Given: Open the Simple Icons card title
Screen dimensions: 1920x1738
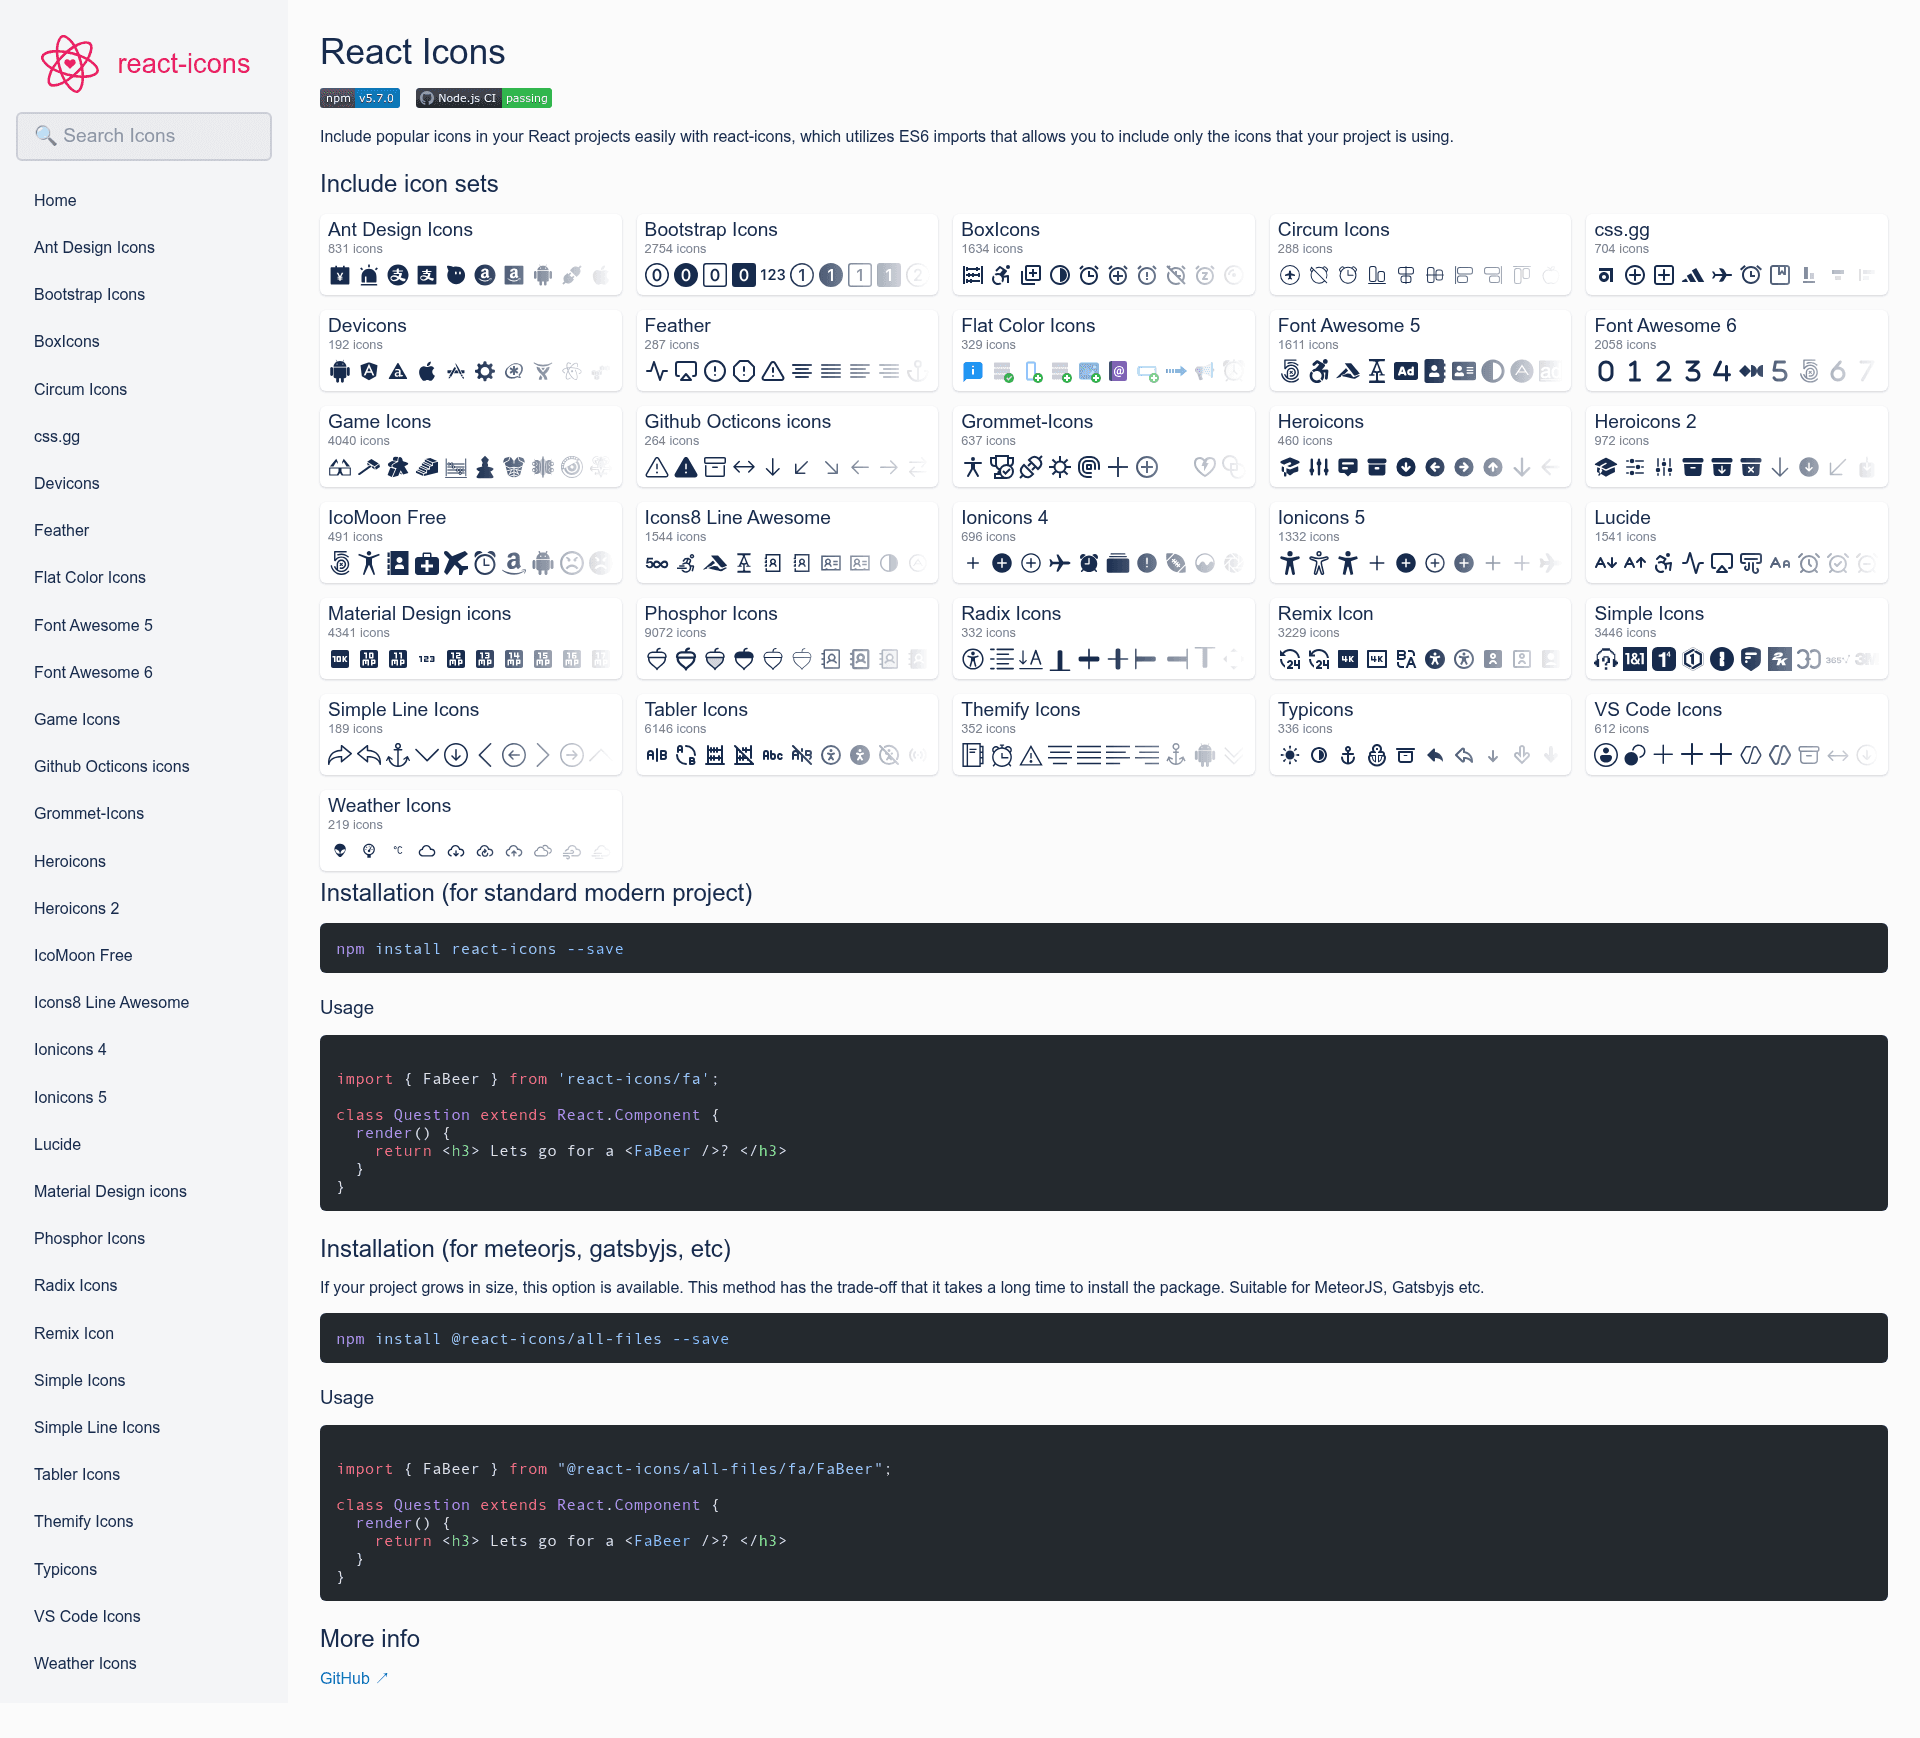Looking at the screenshot, I should 1649,613.
